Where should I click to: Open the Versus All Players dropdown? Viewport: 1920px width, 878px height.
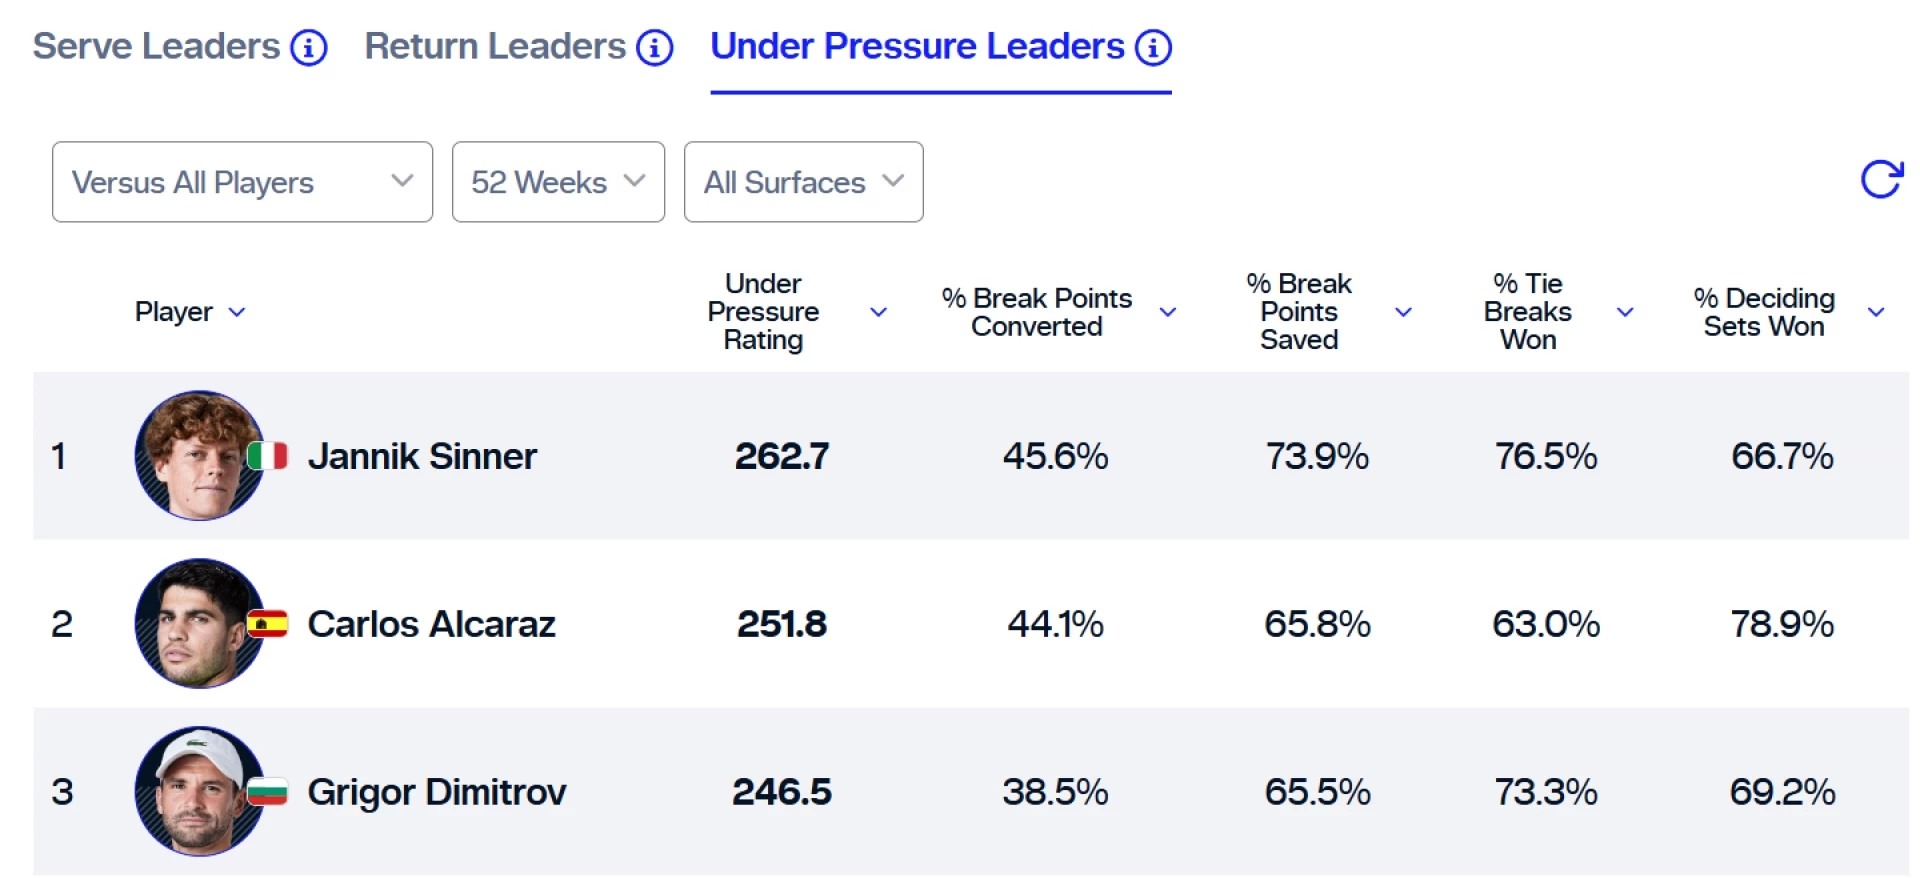242,182
